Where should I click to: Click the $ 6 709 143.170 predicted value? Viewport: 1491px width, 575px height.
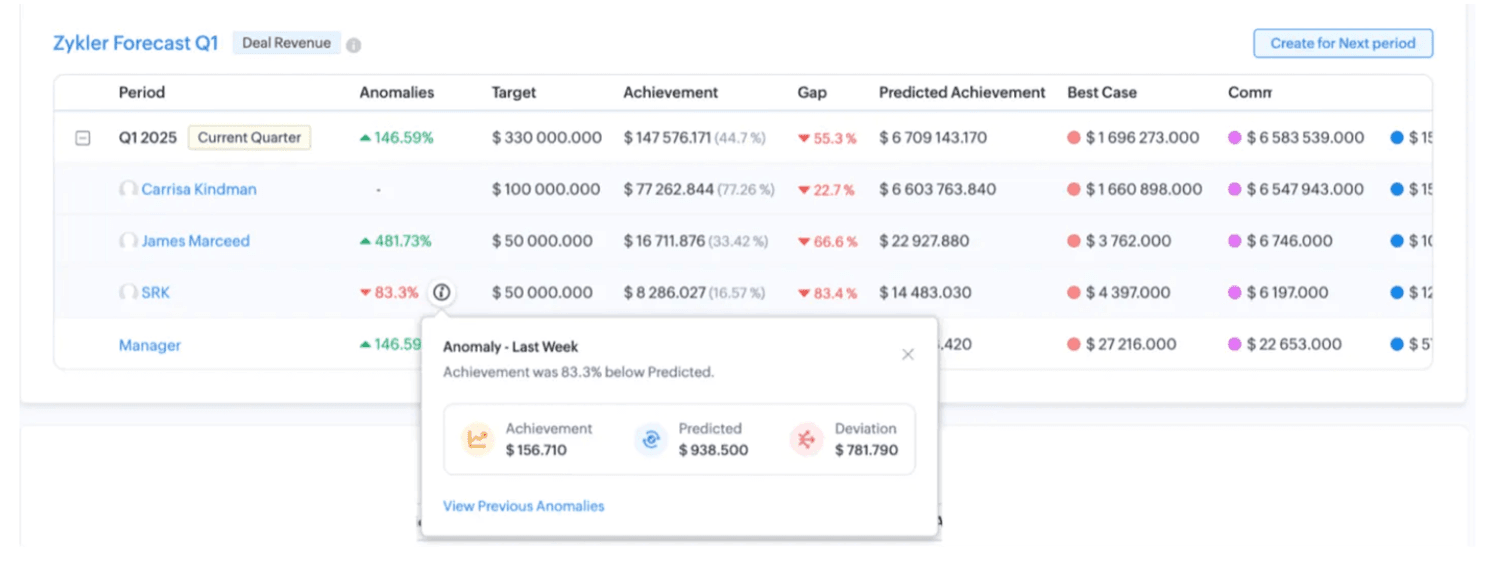coord(933,138)
